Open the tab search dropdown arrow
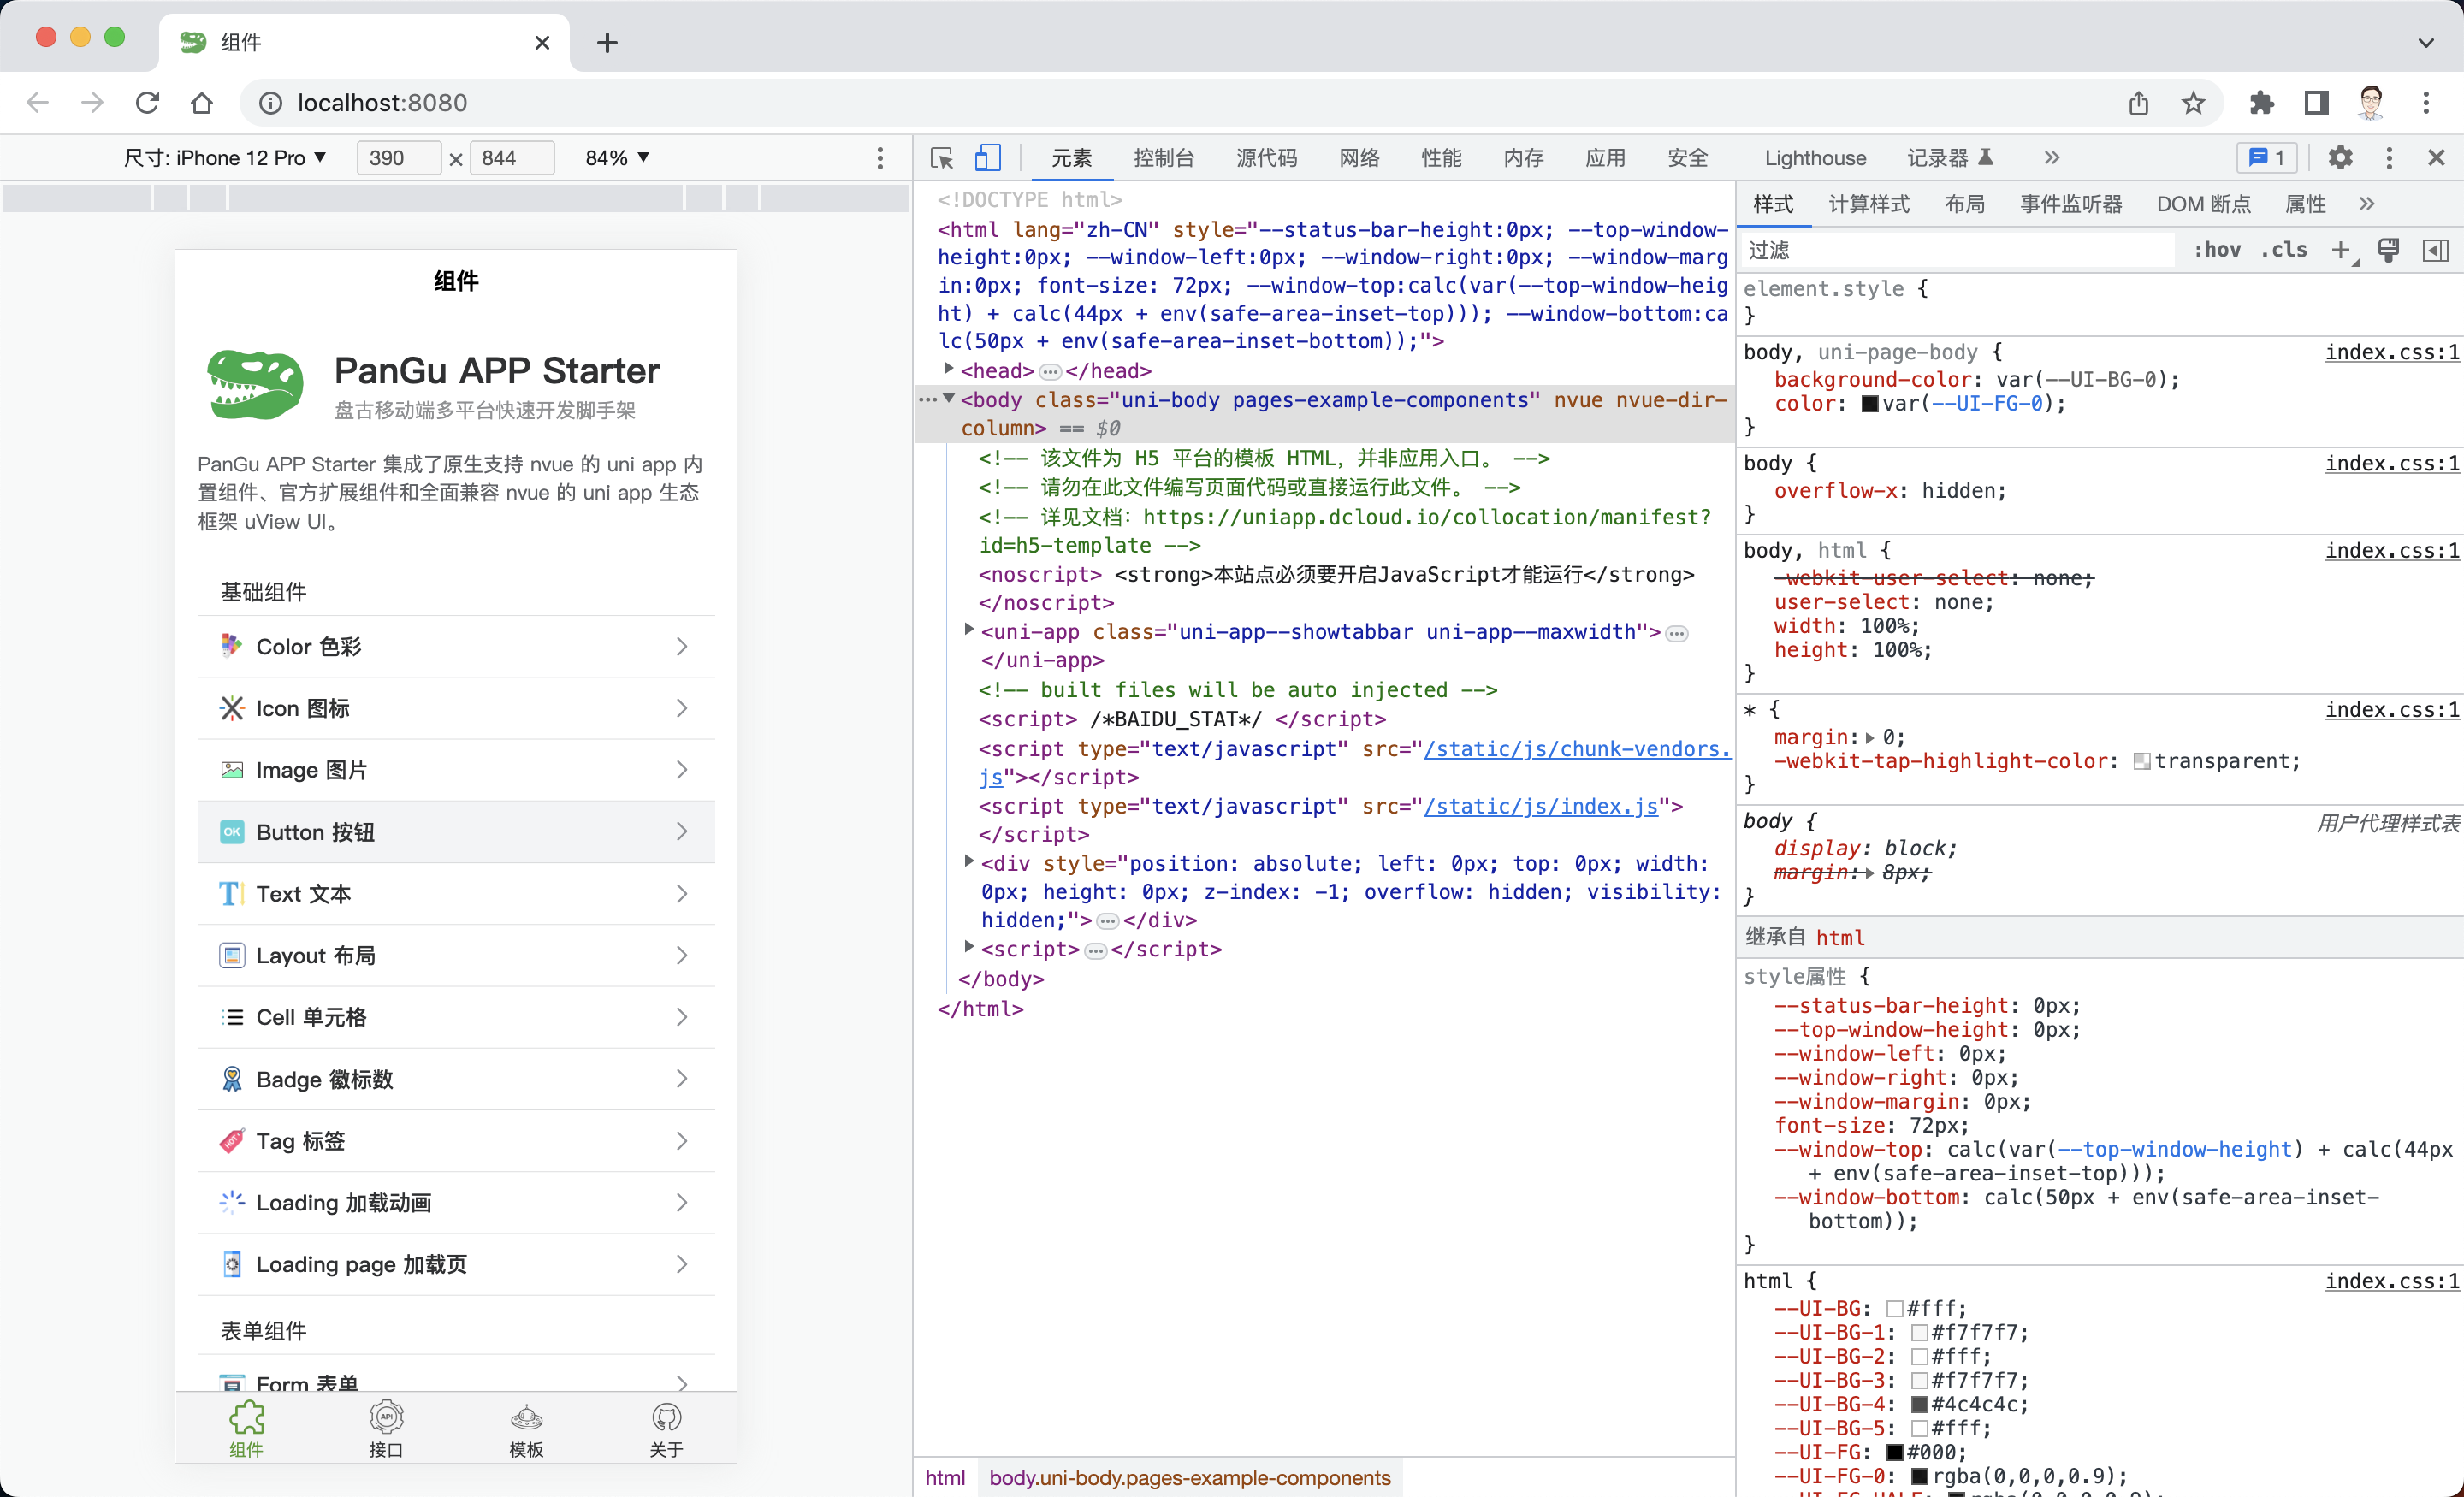 point(2426,43)
